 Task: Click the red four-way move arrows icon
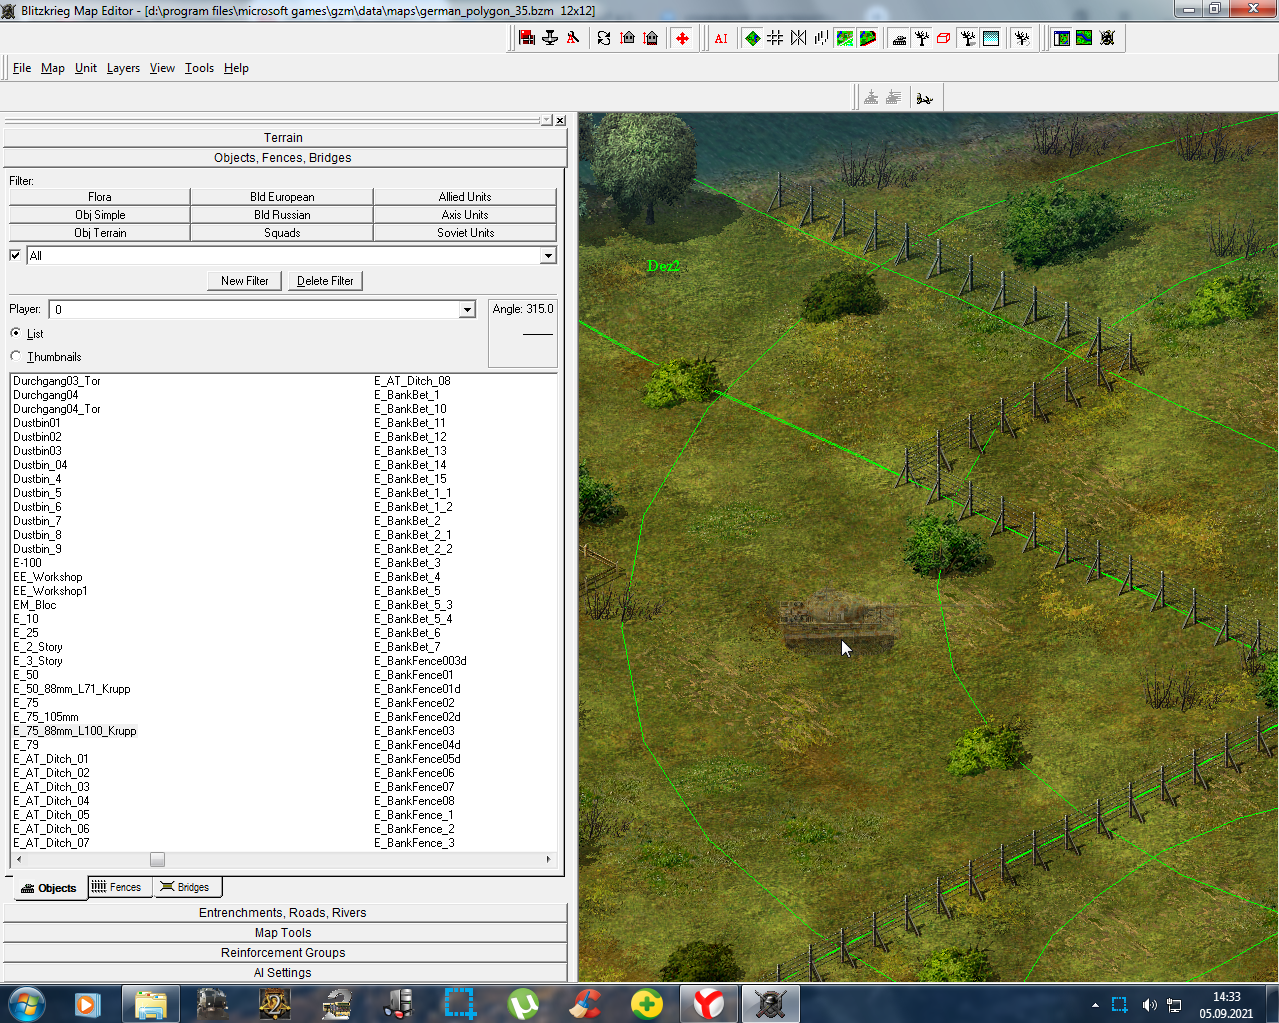click(x=682, y=38)
